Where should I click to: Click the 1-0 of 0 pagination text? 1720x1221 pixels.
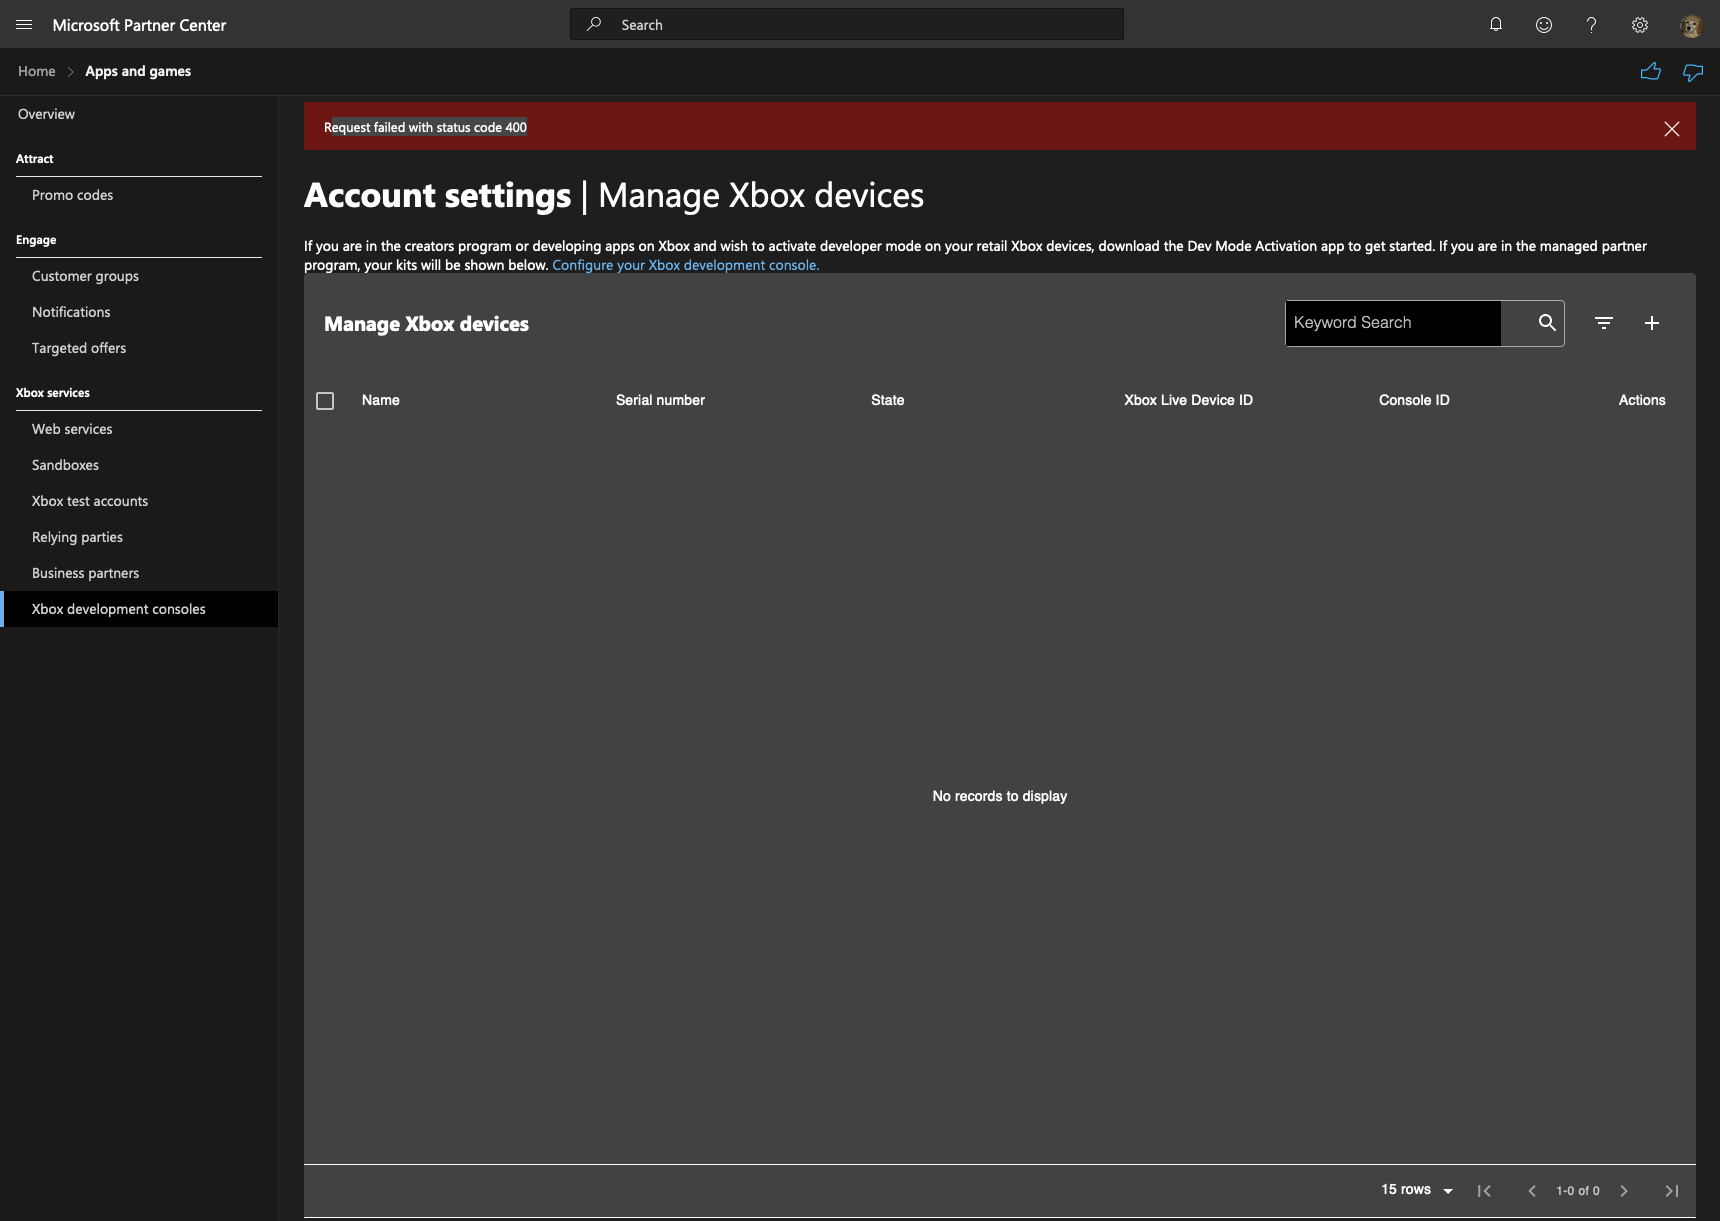click(1578, 1191)
